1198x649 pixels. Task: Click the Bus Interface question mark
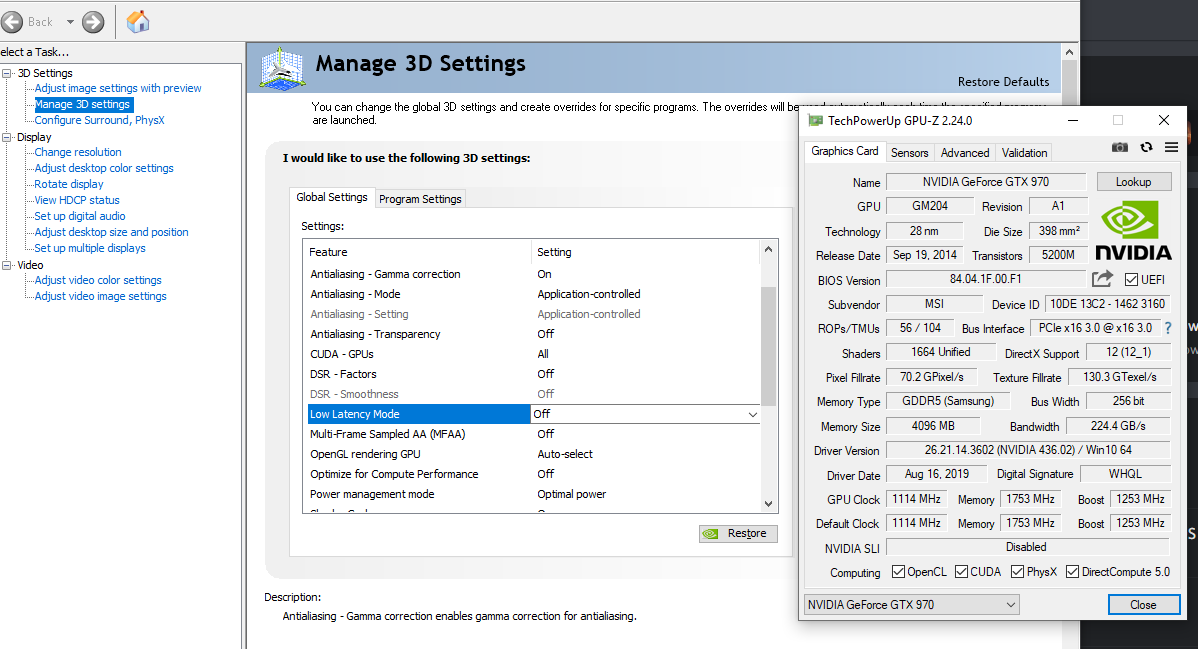click(1167, 328)
